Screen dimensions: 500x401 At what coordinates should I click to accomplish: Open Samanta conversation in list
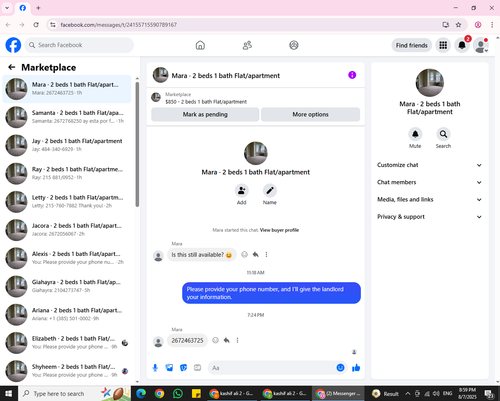(67, 117)
